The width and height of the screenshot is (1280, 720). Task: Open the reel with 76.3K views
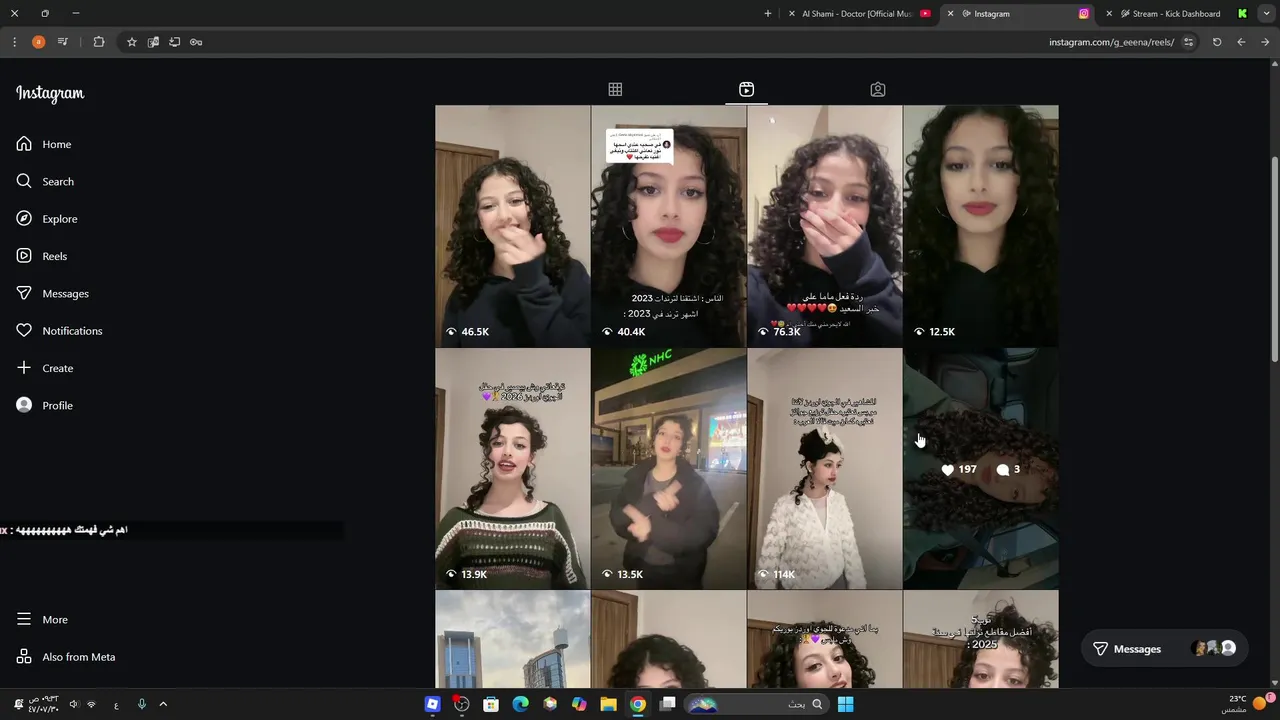coord(824,225)
